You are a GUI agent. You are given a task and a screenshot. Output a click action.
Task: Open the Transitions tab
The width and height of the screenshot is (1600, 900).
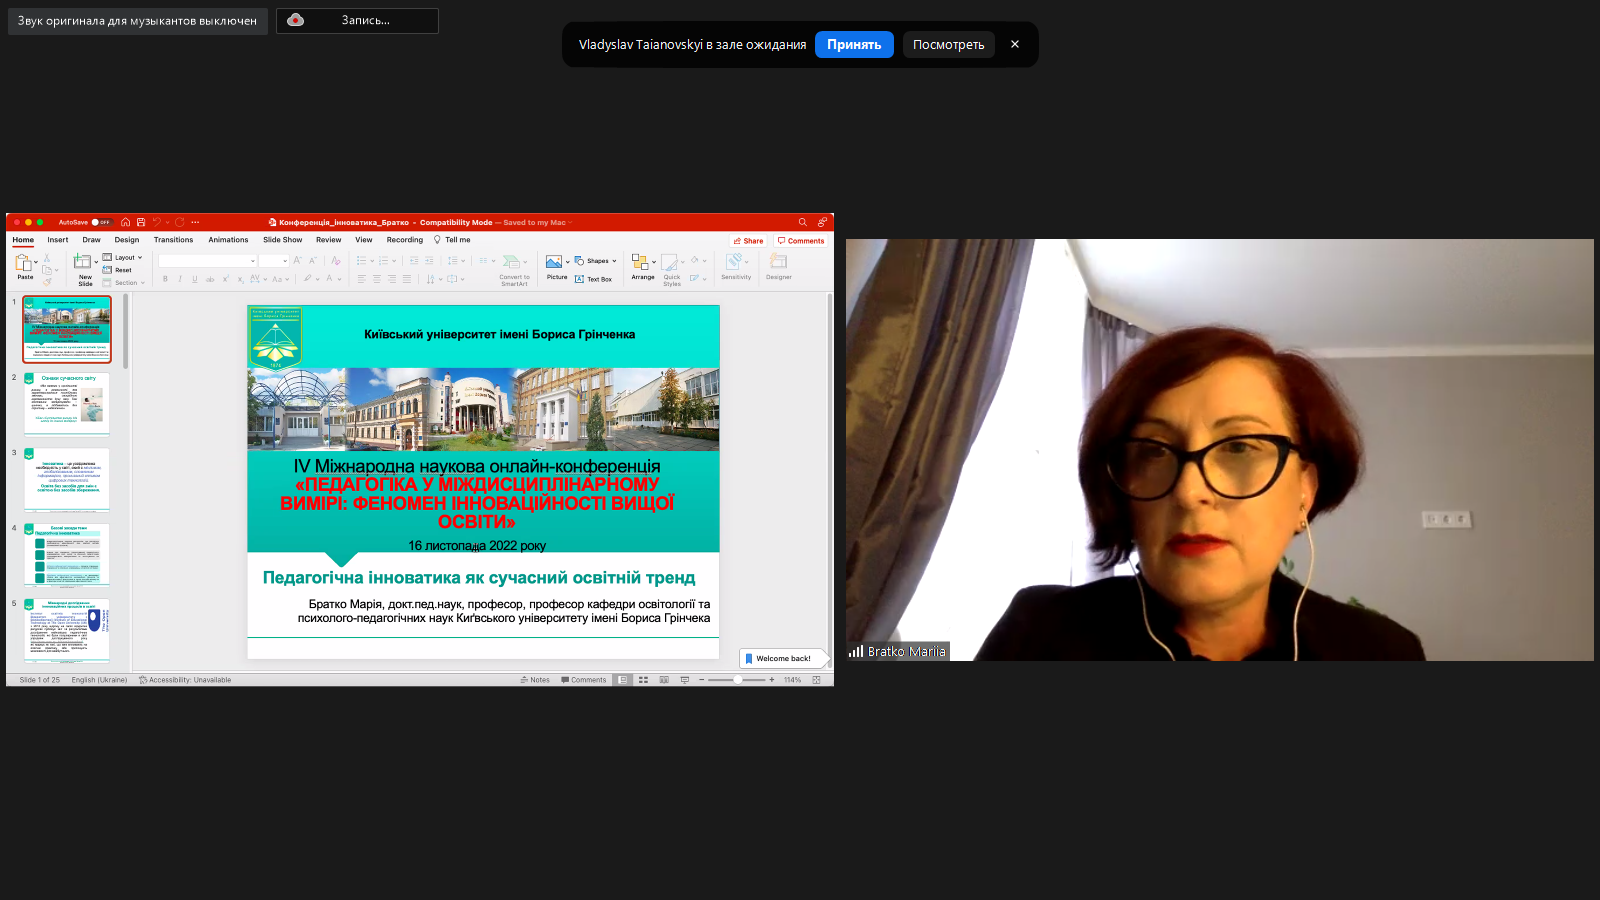173,240
